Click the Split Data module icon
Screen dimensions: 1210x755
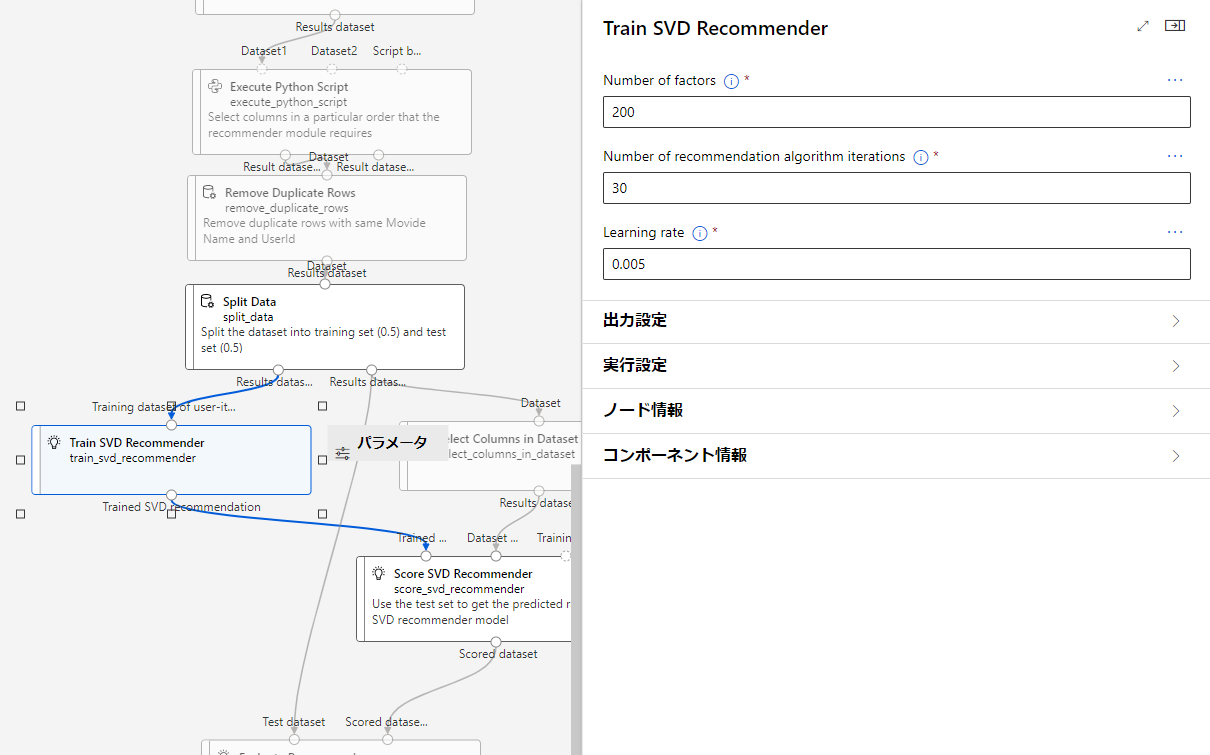click(x=208, y=301)
